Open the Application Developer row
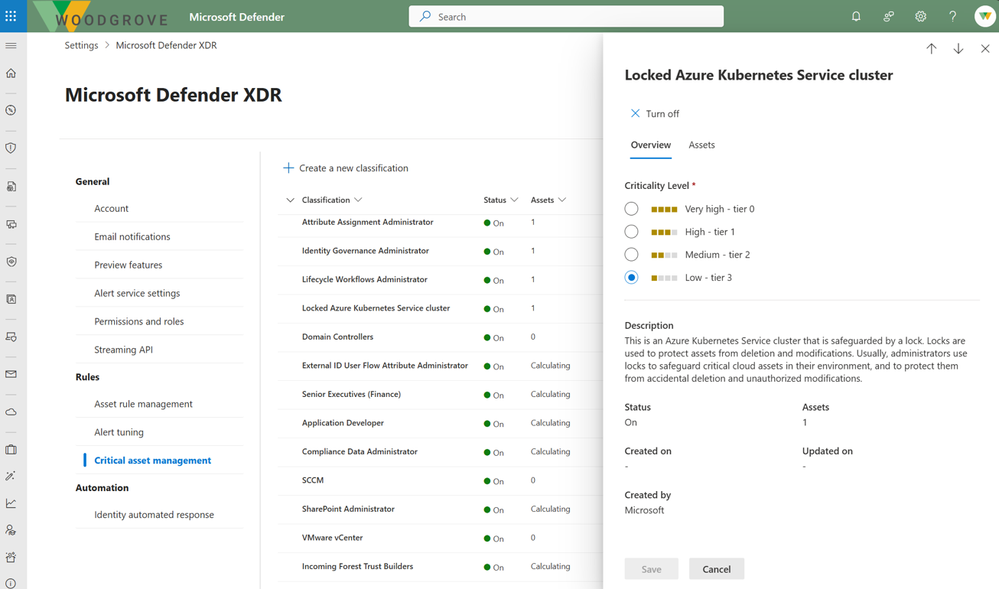 (440, 423)
